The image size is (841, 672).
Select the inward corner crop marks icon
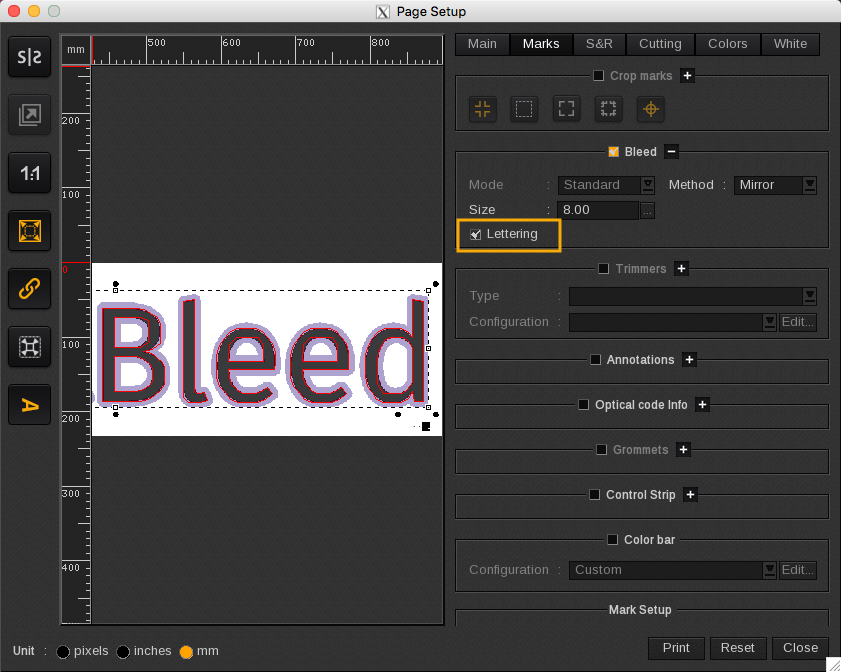coord(483,109)
